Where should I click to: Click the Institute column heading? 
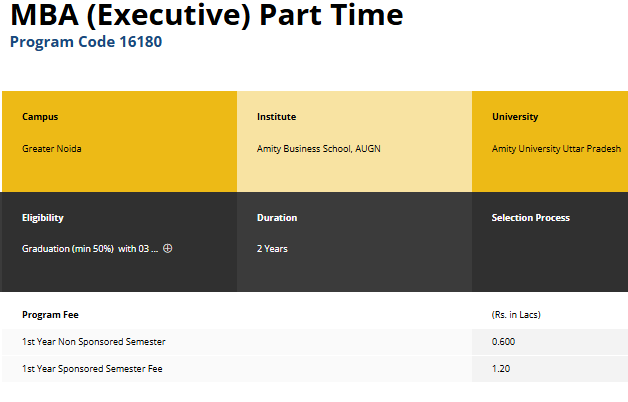(276, 117)
